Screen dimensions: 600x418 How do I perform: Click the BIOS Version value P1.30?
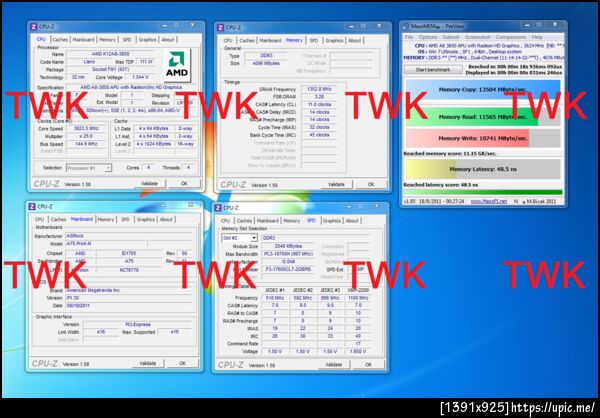[x=129, y=298]
